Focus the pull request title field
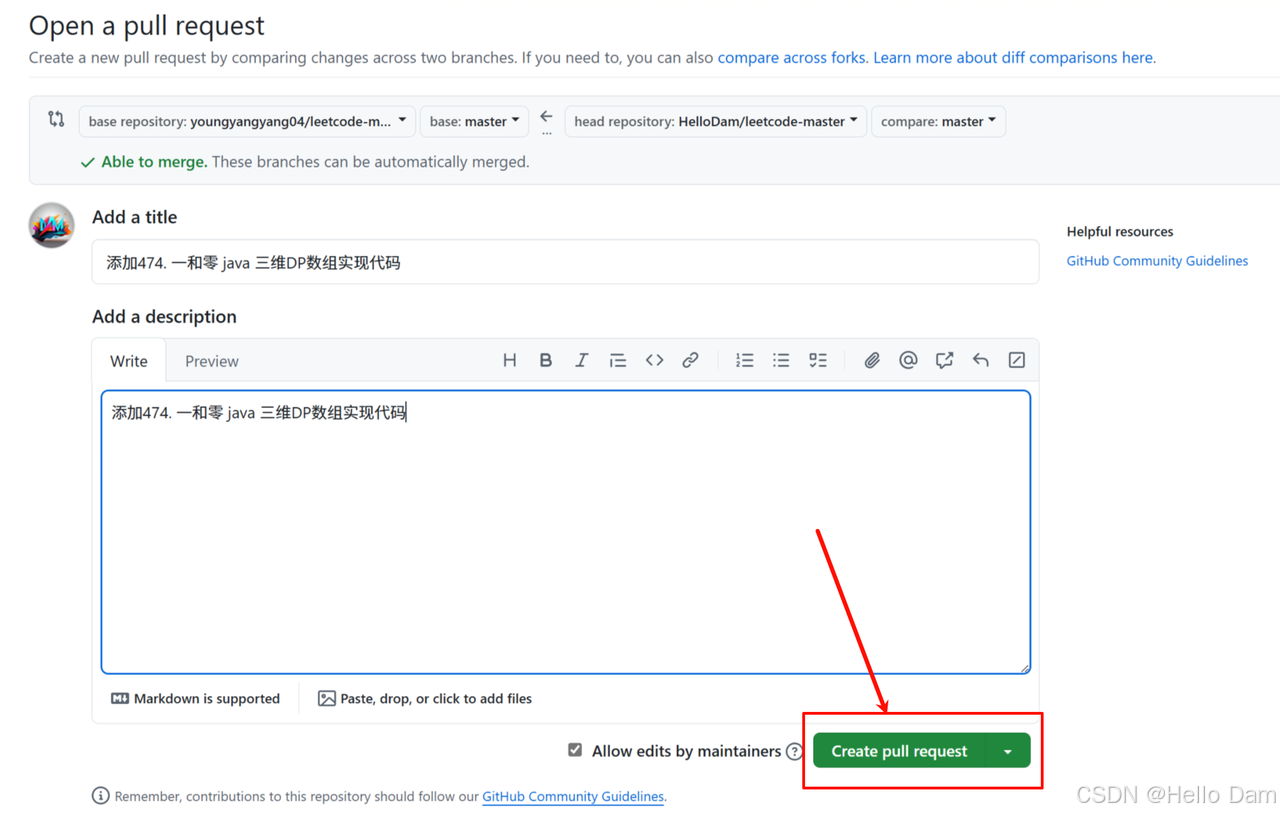The width and height of the screenshot is (1280, 816). pyautogui.click(x=565, y=262)
